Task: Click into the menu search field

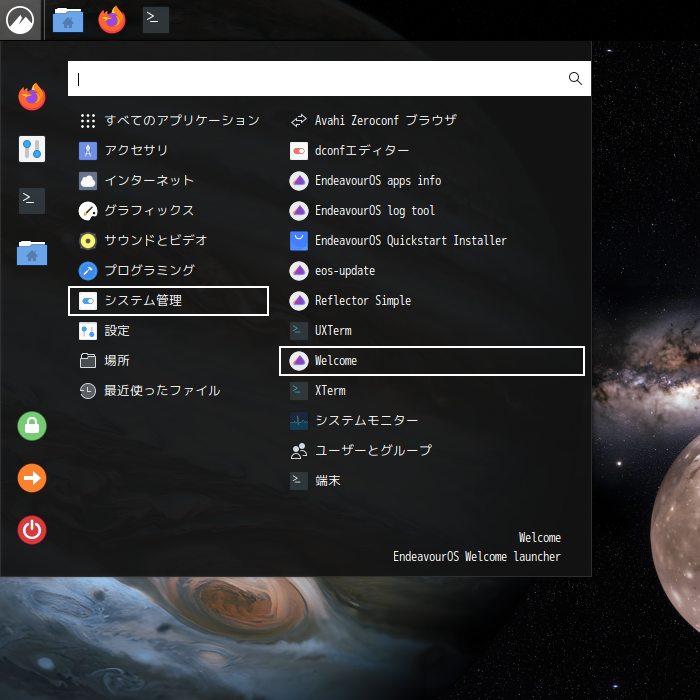Action: 329,79
